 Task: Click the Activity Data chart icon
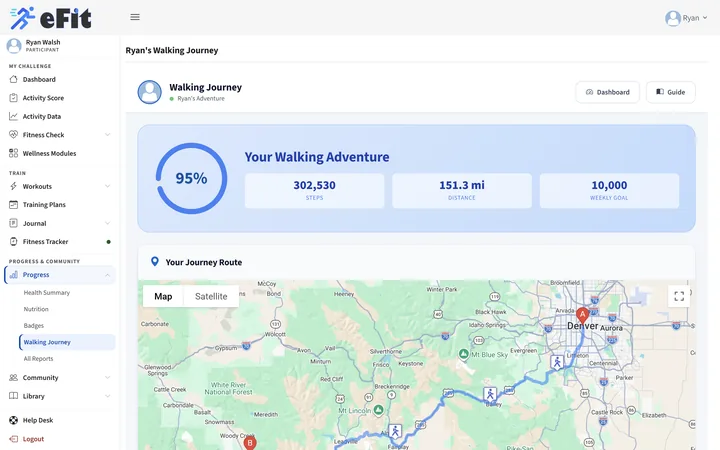coord(13,116)
